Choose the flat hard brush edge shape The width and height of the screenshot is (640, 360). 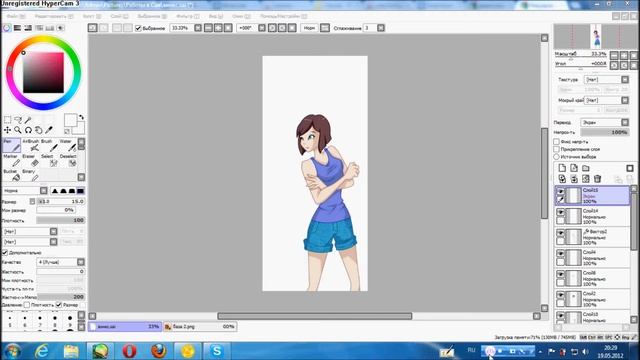coord(80,191)
